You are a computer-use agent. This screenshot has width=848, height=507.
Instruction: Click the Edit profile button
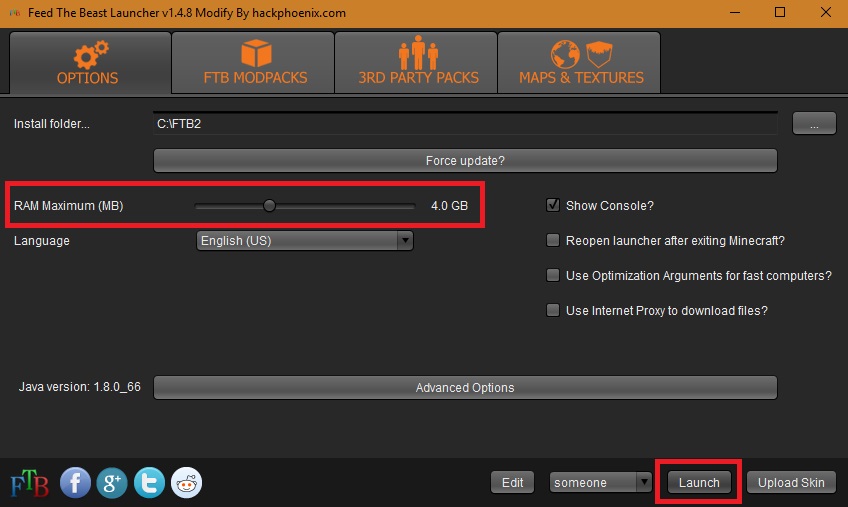coord(512,482)
